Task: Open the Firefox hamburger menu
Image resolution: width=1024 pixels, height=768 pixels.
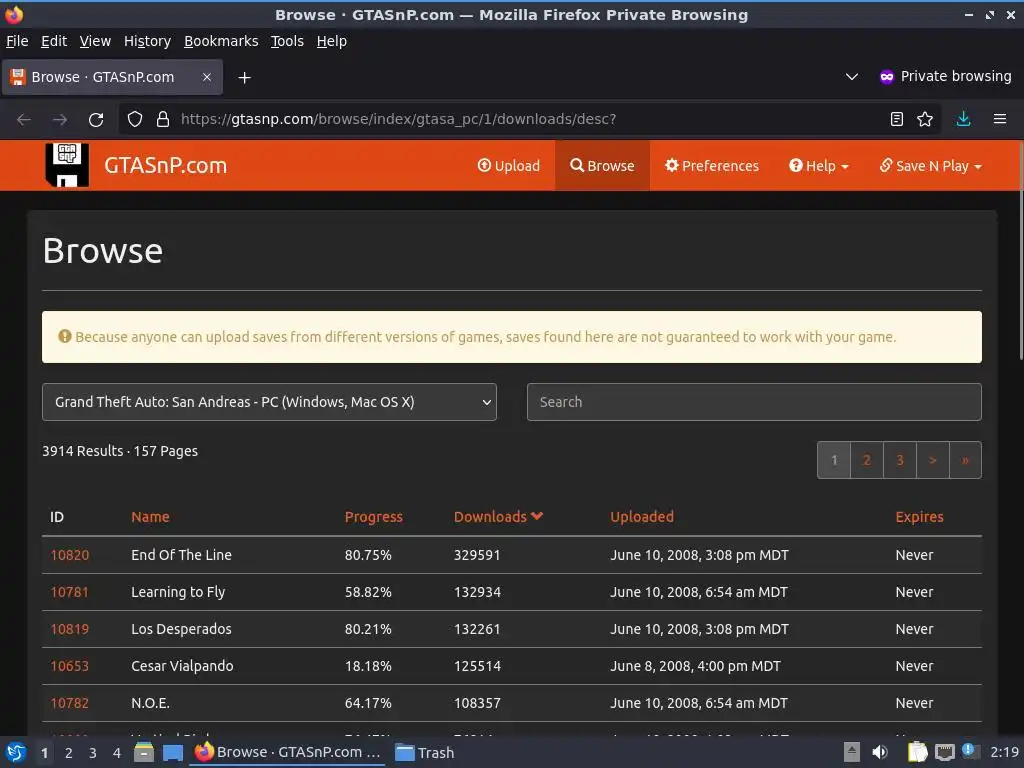Action: (1000, 119)
